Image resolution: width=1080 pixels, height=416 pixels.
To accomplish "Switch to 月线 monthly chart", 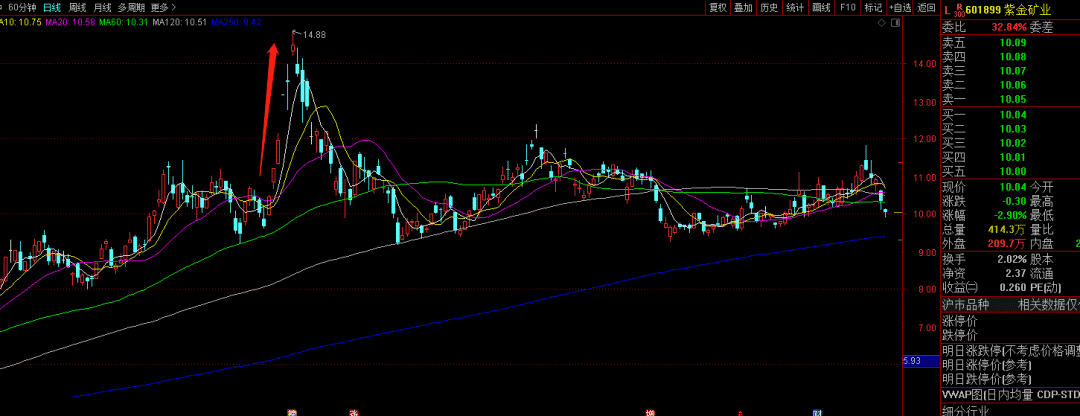I will point(102,8).
